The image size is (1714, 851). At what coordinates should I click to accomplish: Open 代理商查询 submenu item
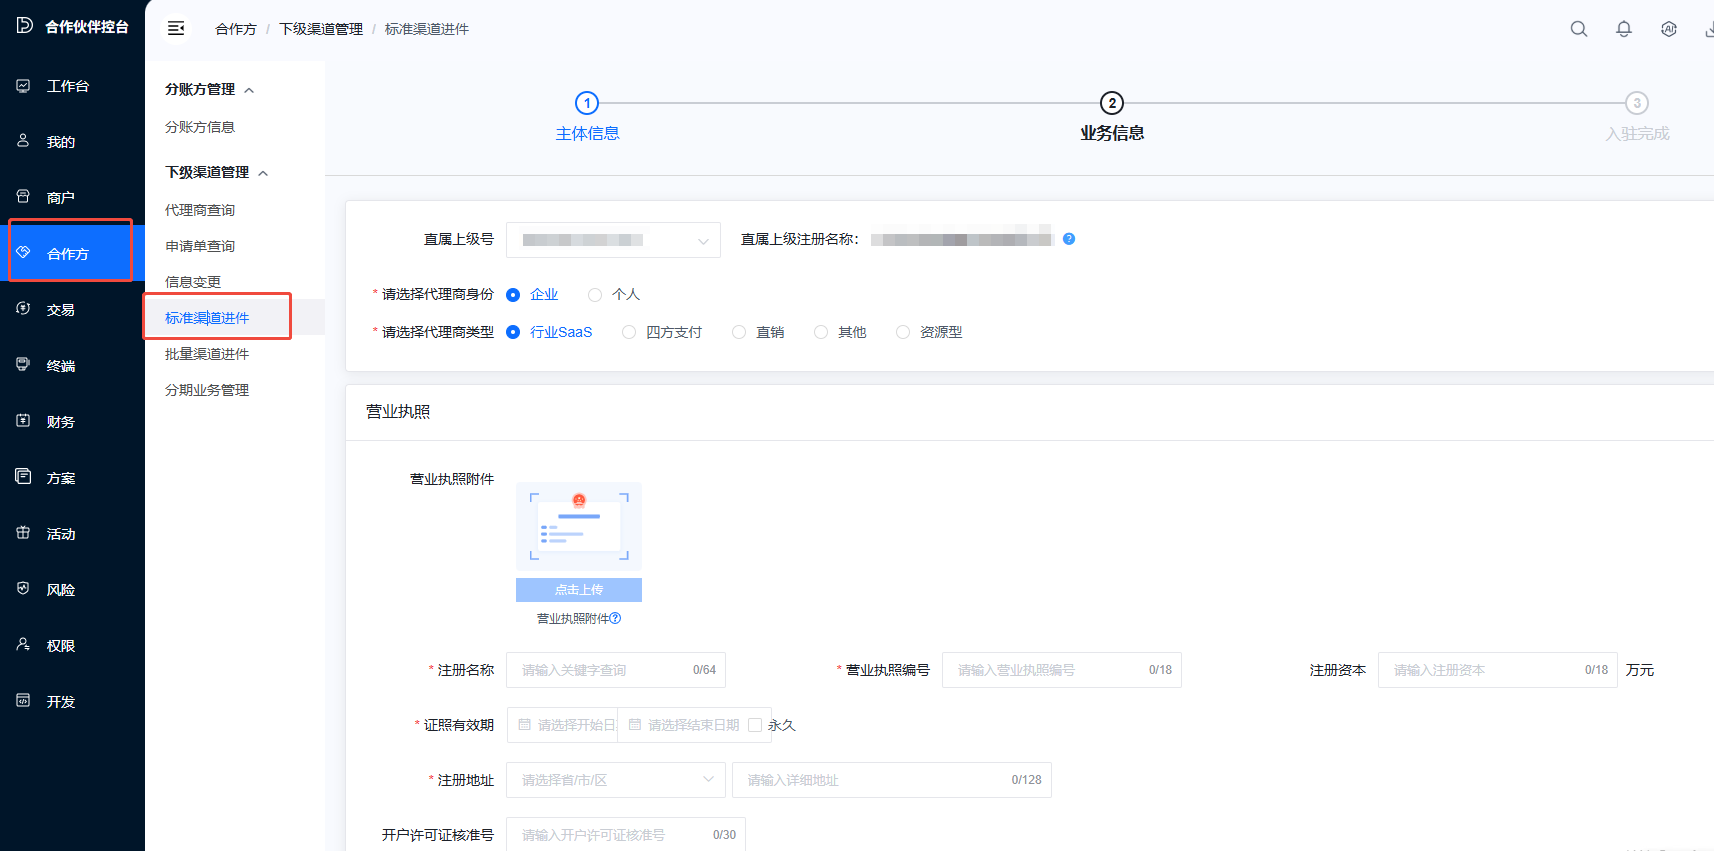tap(200, 210)
